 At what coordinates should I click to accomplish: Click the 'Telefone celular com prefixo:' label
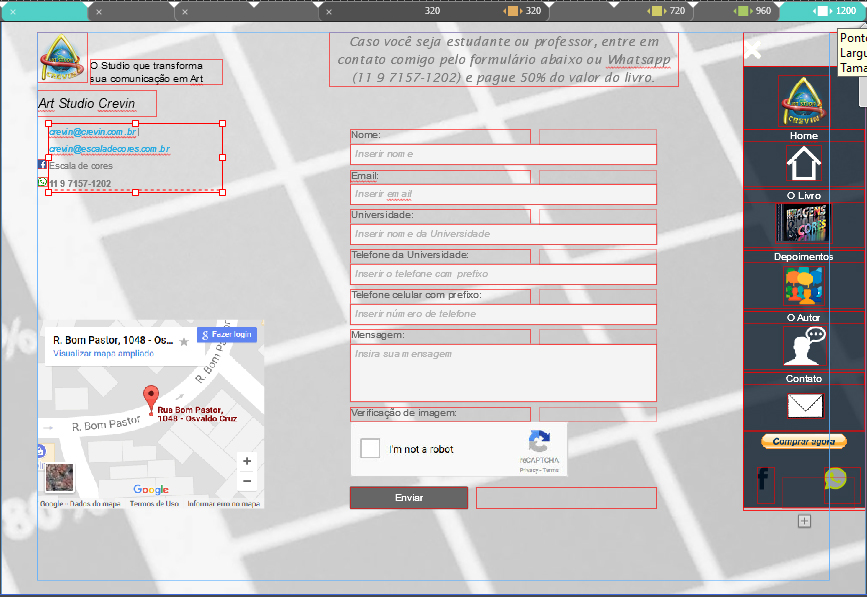416,295
